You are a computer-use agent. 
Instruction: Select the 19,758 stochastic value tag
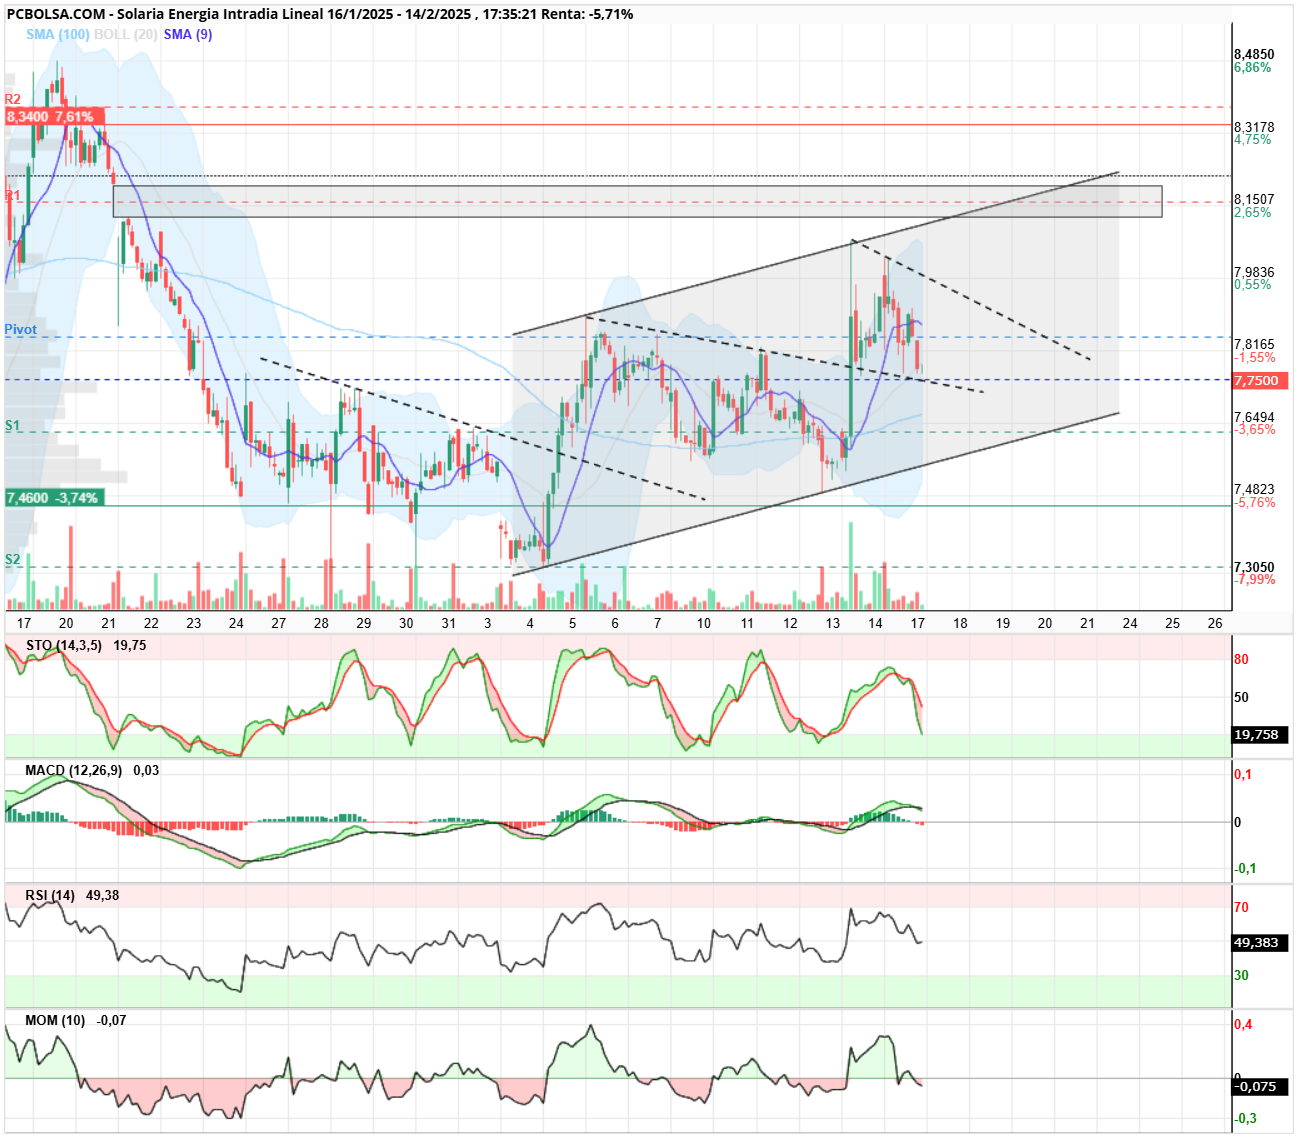pyautogui.click(x=1260, y=735)
